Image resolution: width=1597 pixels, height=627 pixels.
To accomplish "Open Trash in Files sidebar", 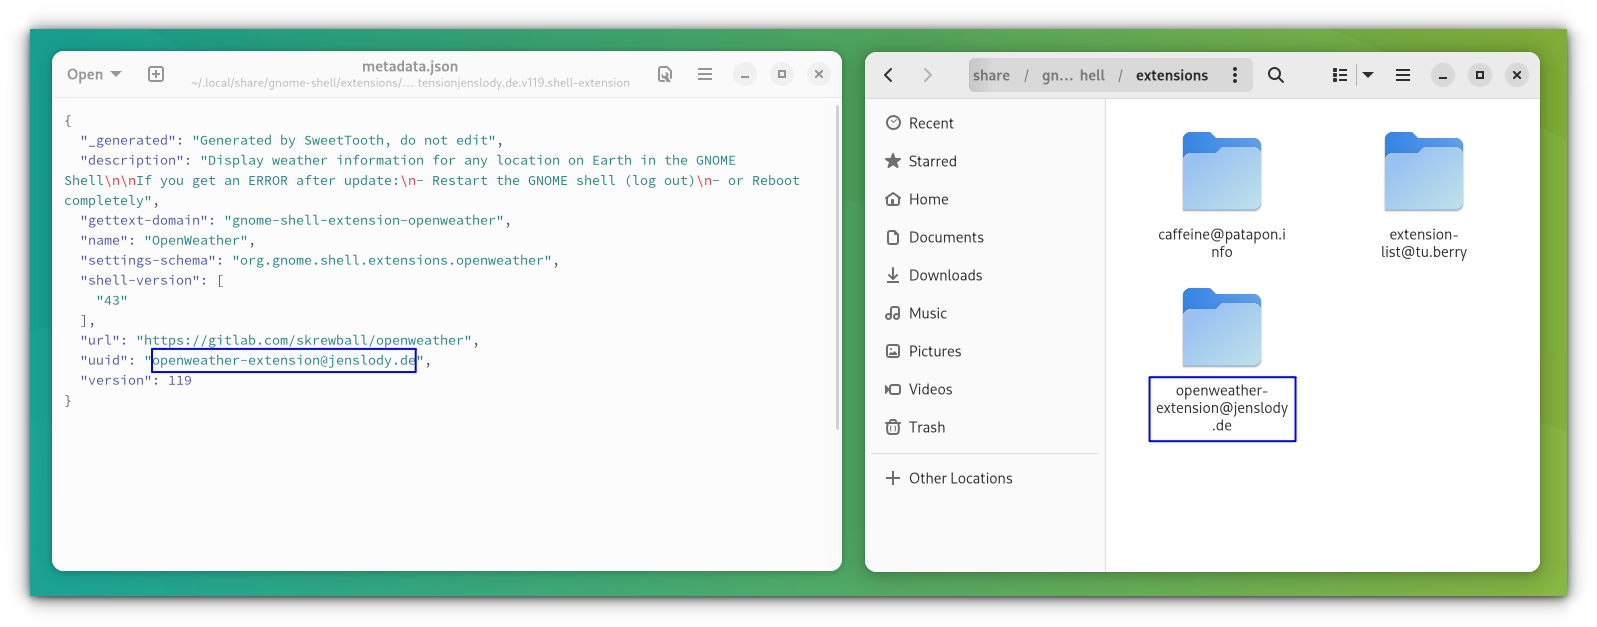I will 985,427.
